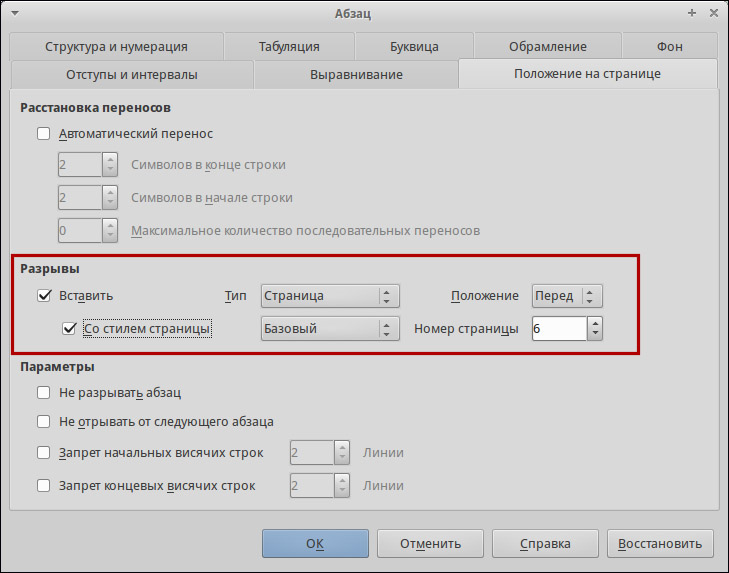
Task: Click the Параметры section heading
Action: 57,366
